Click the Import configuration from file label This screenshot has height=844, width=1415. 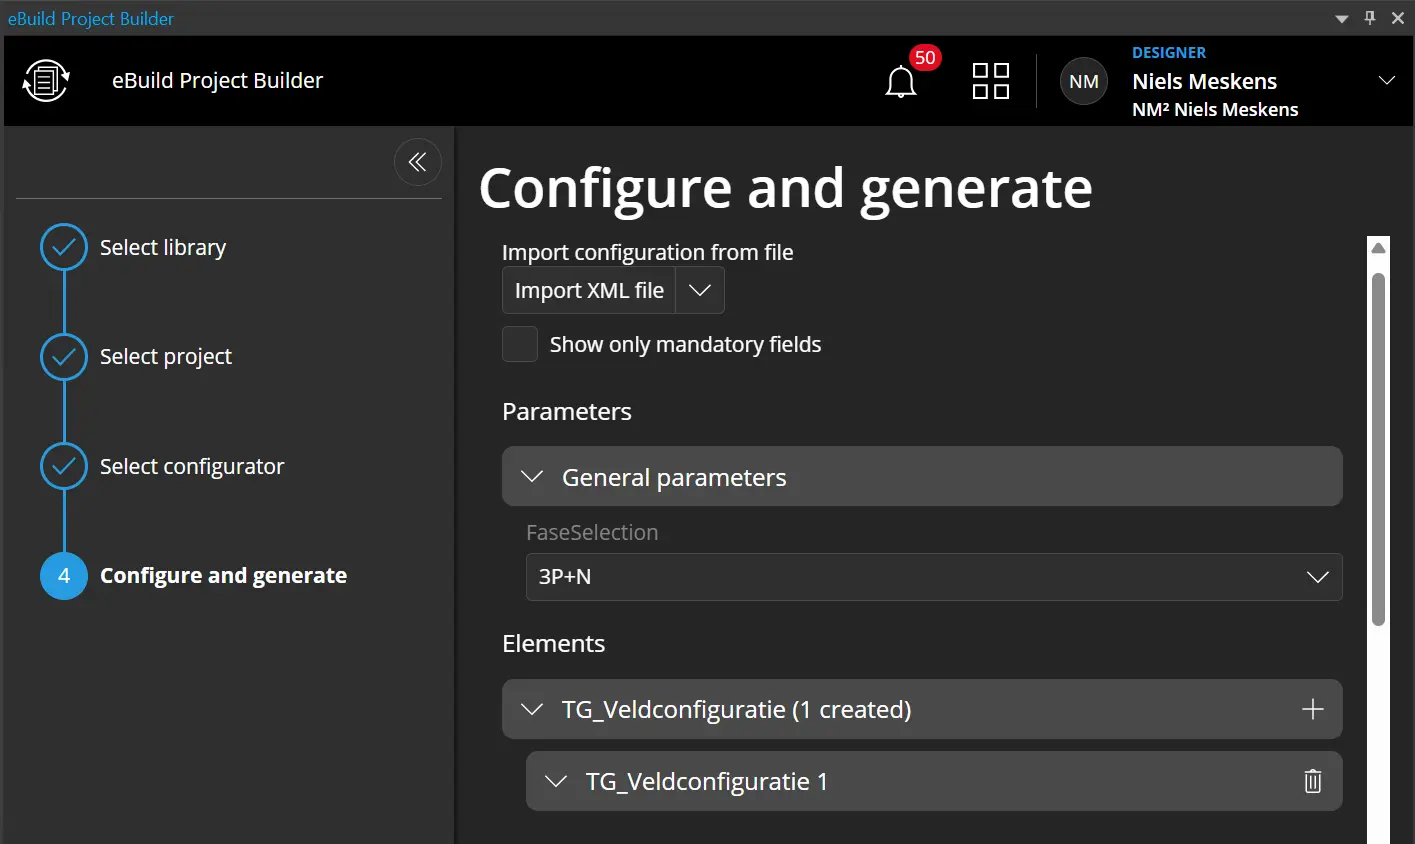tap(648, 252)
